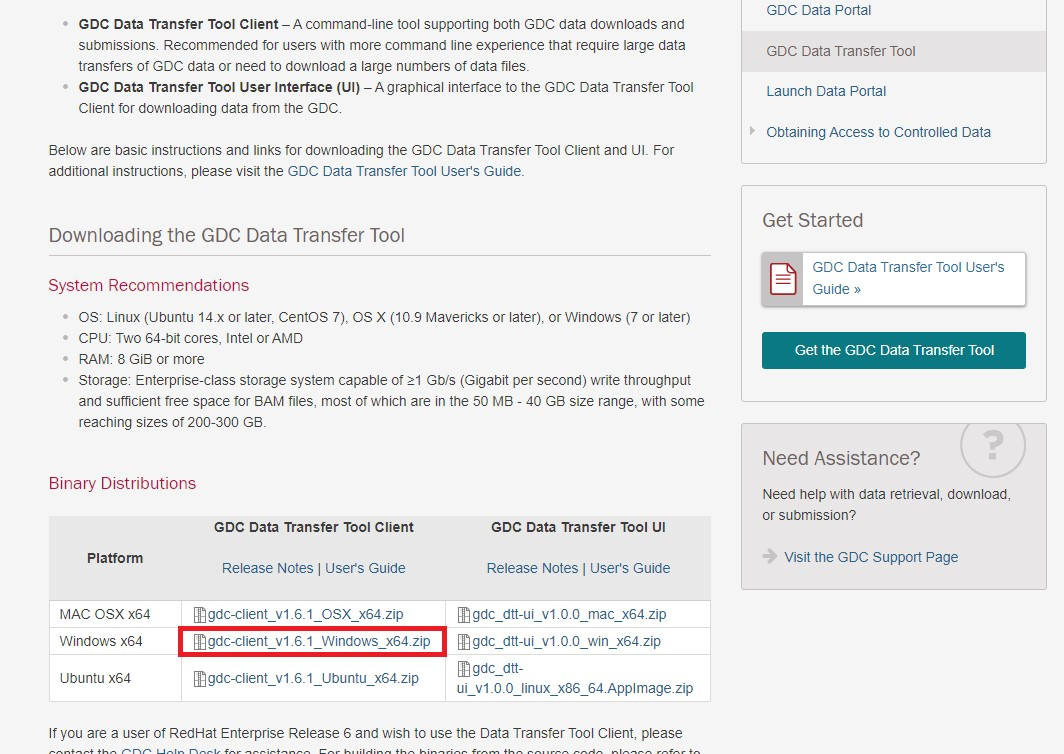Click the 'RAM: 8 GiB or more' bullet
The image size is (1064, 754).
coord(141,359)
